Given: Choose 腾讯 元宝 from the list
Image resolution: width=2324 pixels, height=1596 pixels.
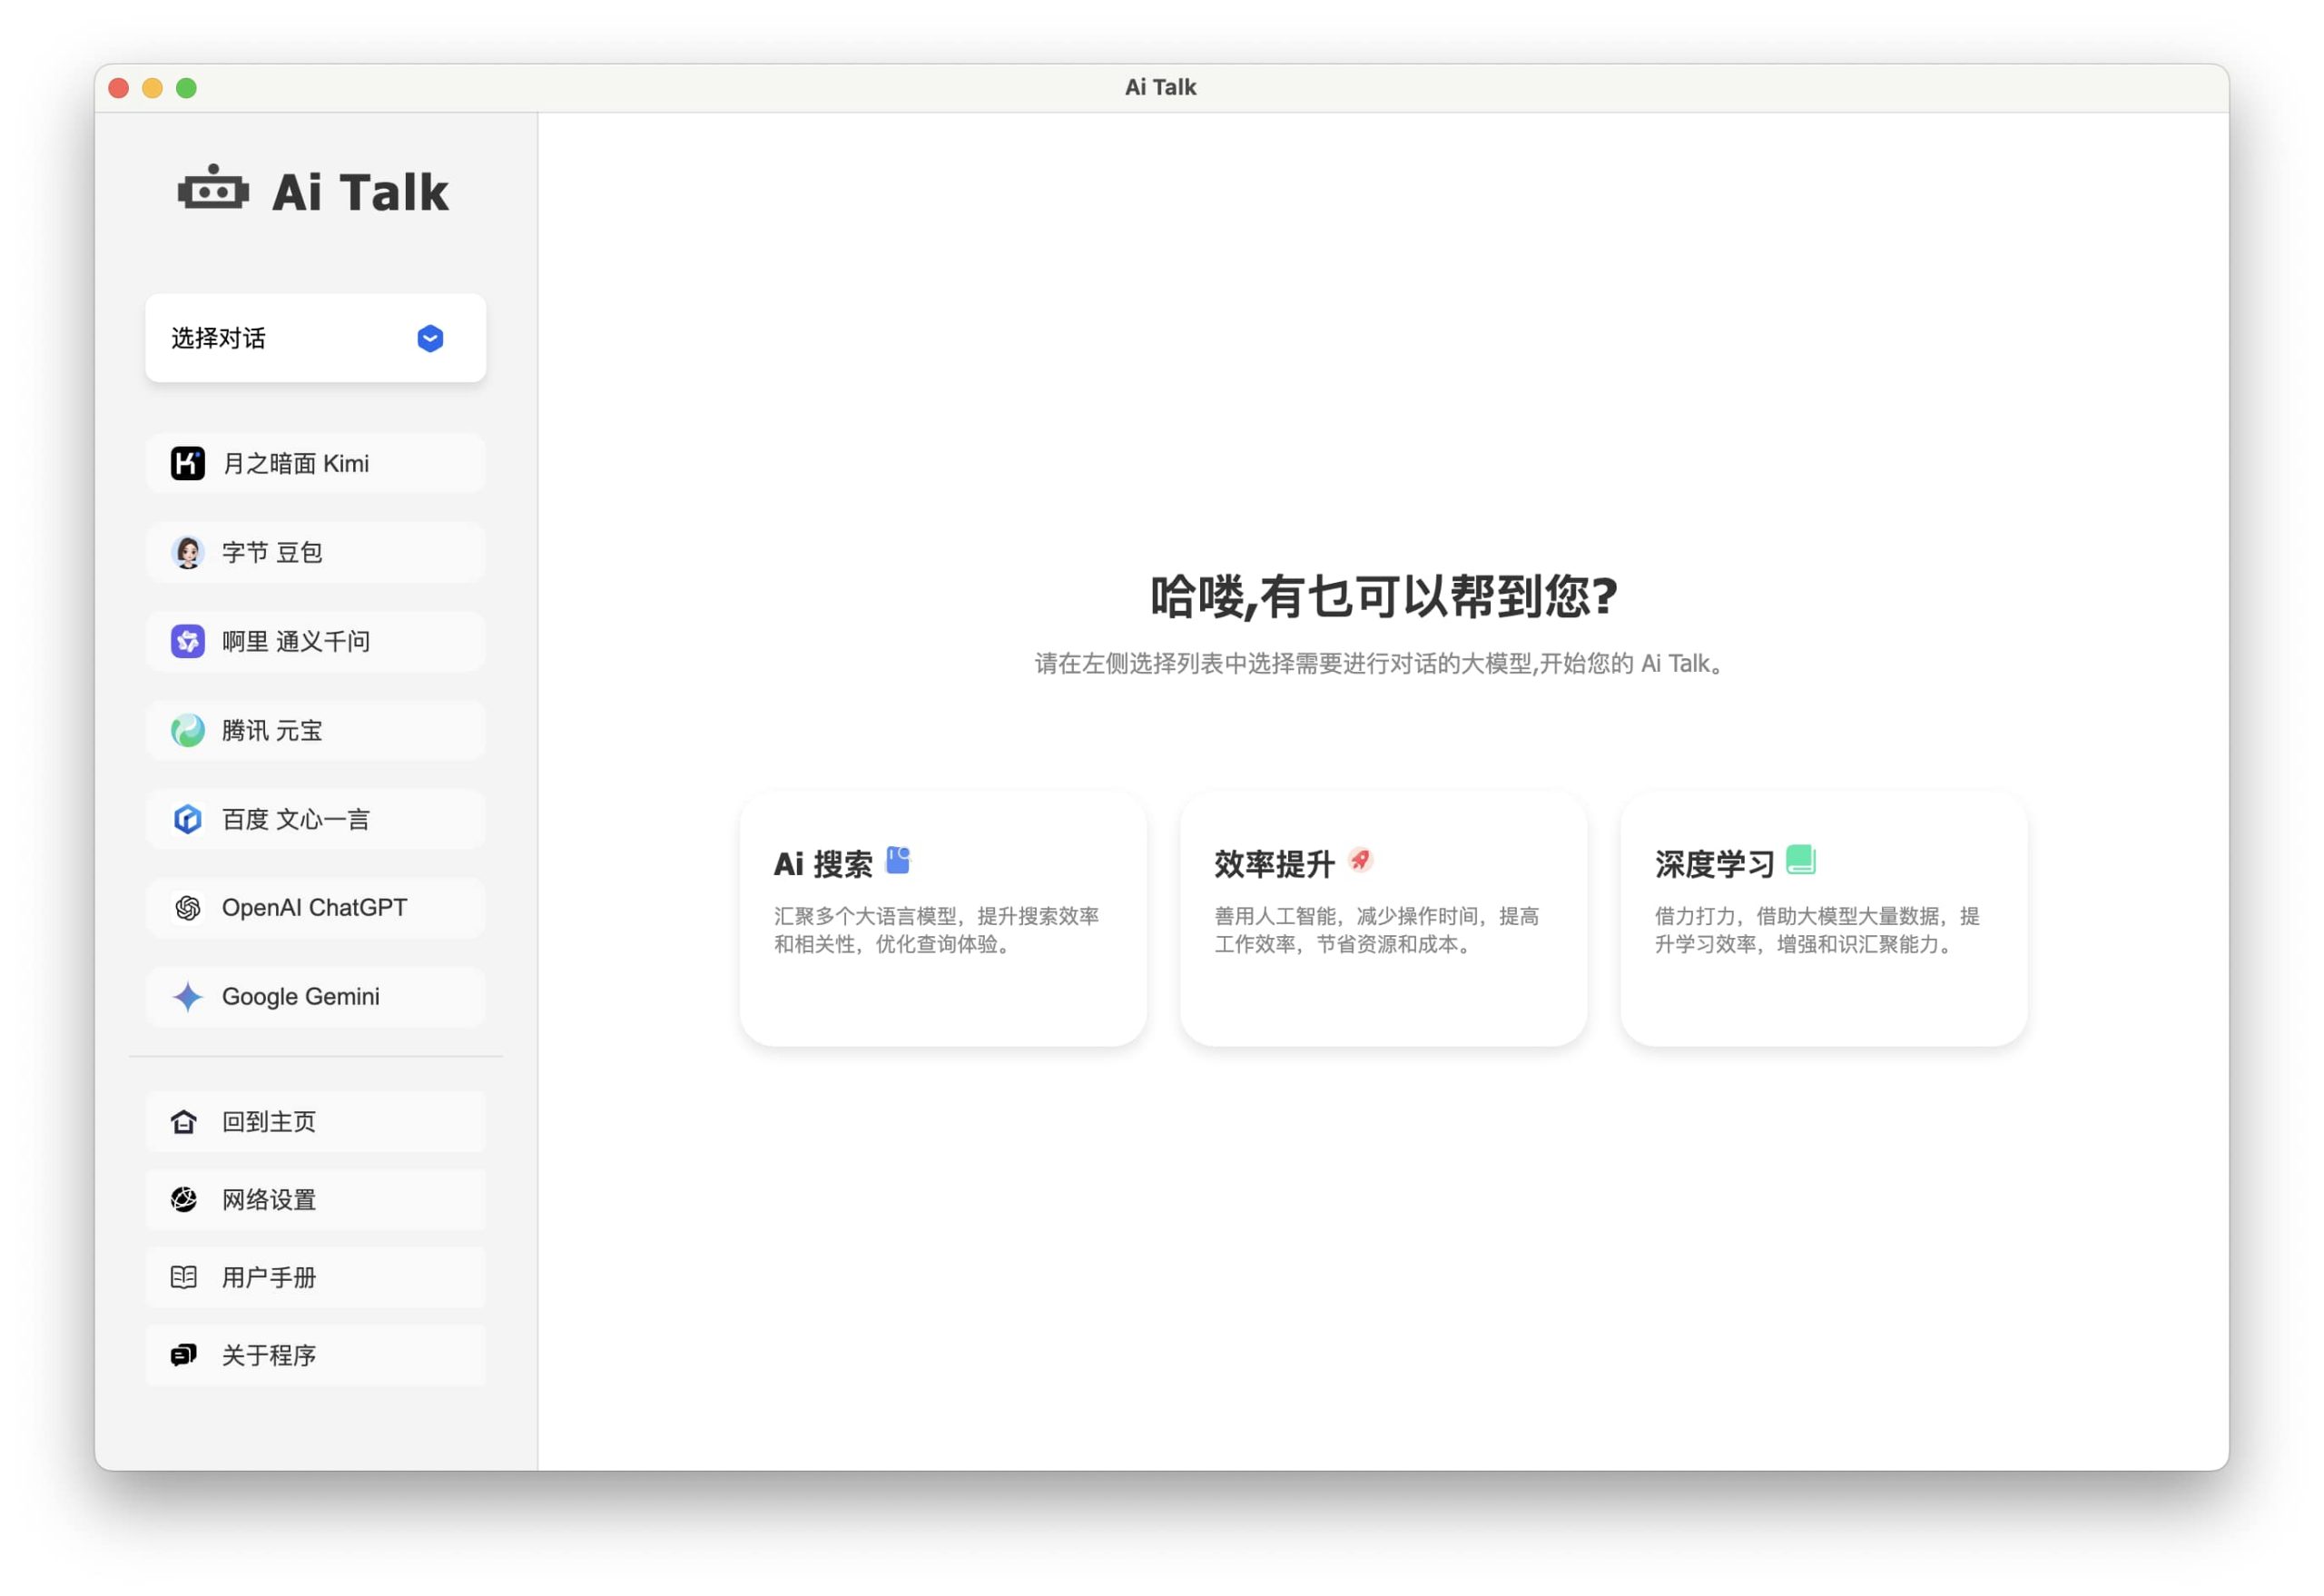Looking at the screenshot, I should (x=315, y=730).
